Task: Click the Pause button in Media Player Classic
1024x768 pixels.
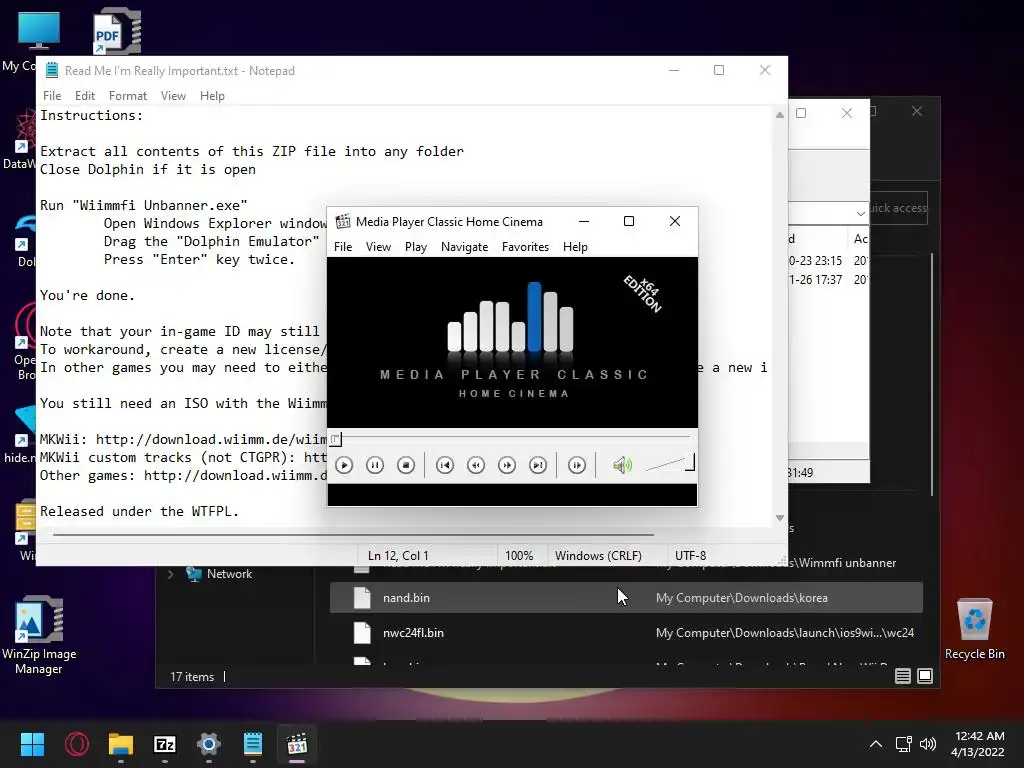Action: click(x=375, y=465)
